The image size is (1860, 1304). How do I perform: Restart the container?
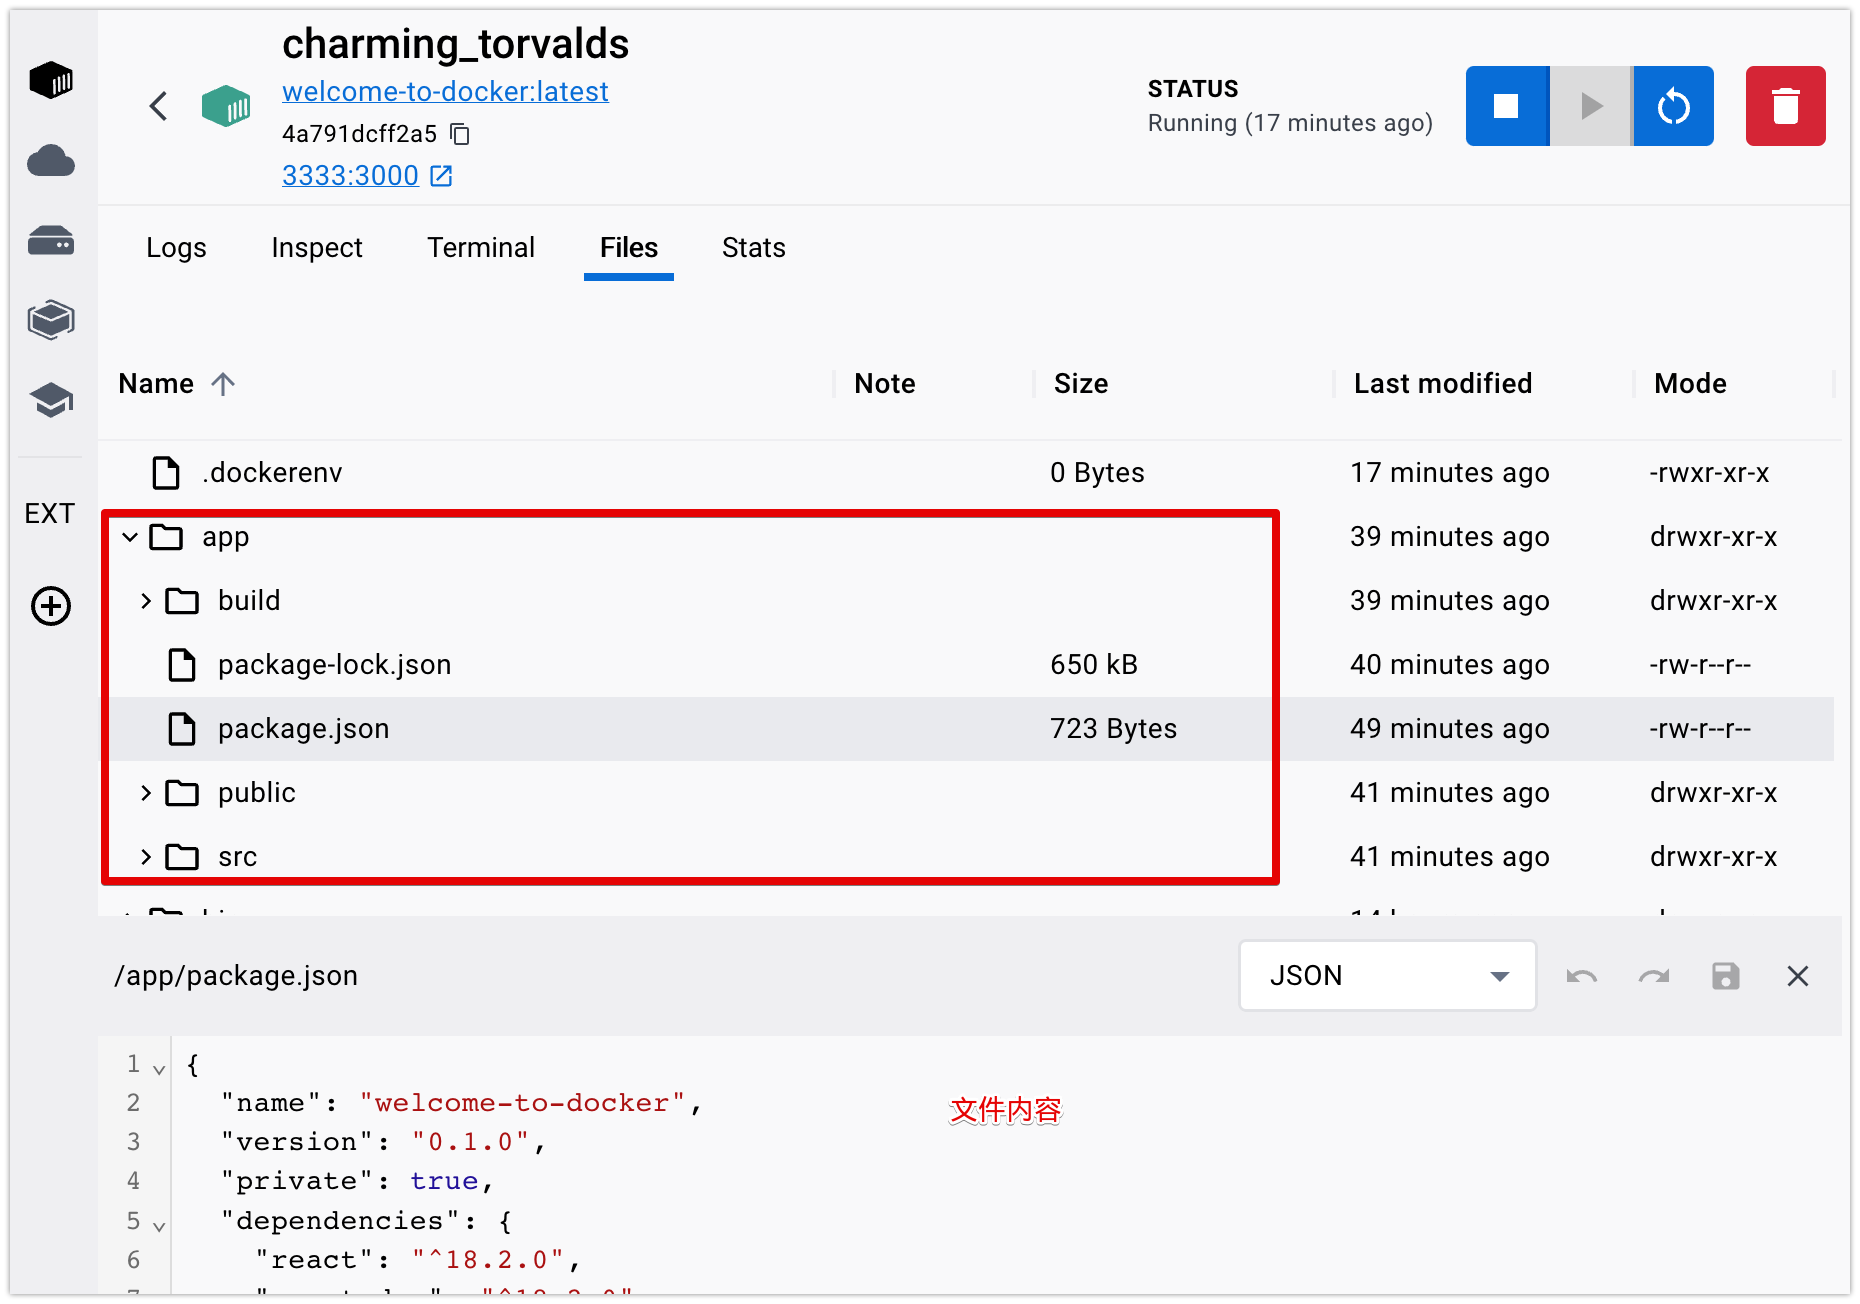(x=1673, y=106)
